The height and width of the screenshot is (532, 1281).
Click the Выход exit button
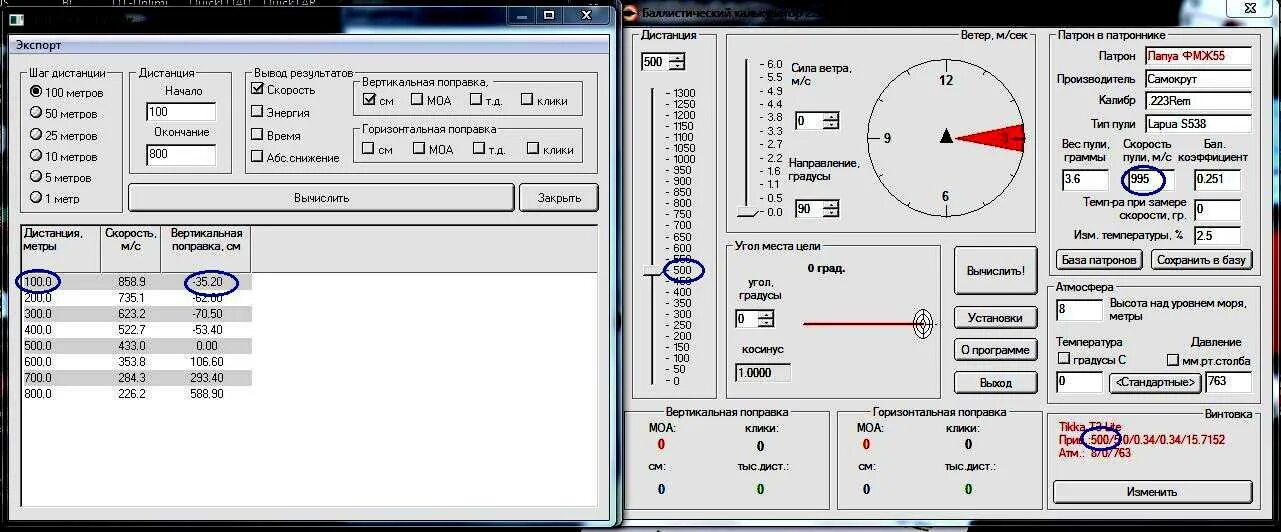(996, 382)
